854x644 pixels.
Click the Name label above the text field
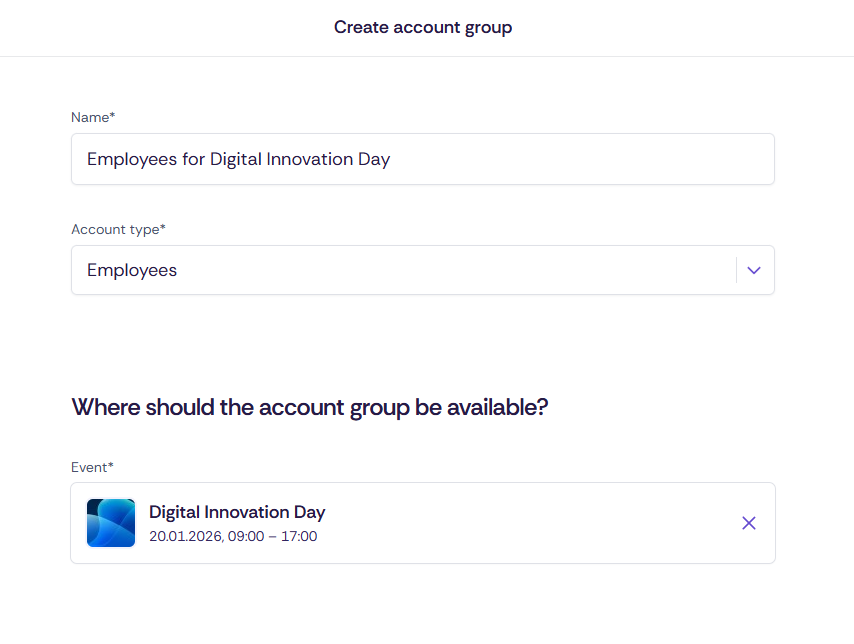(92, 117)
